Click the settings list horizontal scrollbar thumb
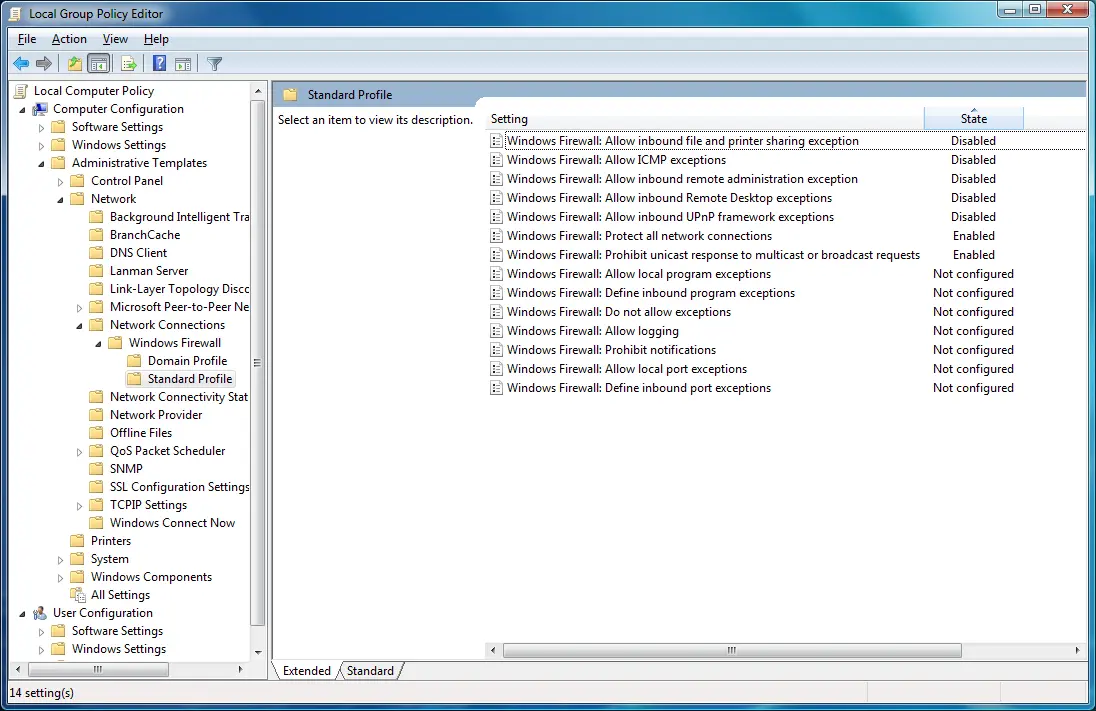Viewport: 1096px width, 711px height. click(x=732, y=650)
